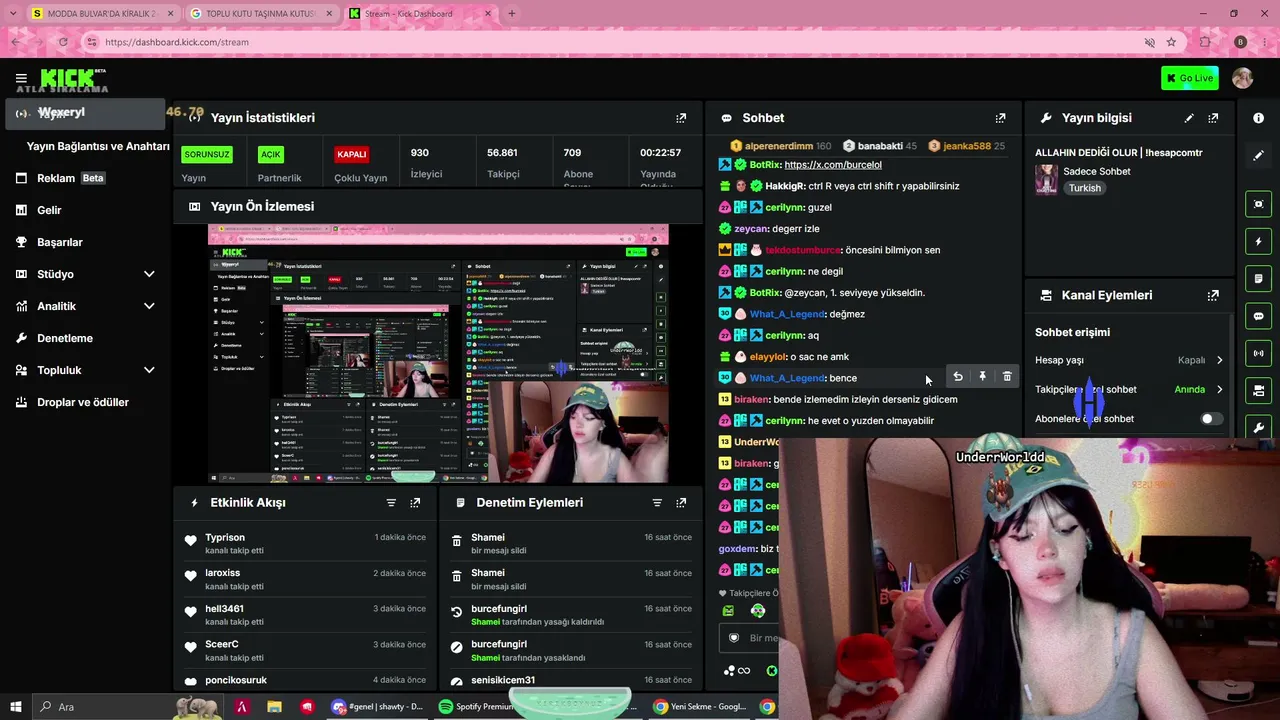Open Droplar ve ödüller page
This screenshot has height=720, width=1280.
coord(82,402)
